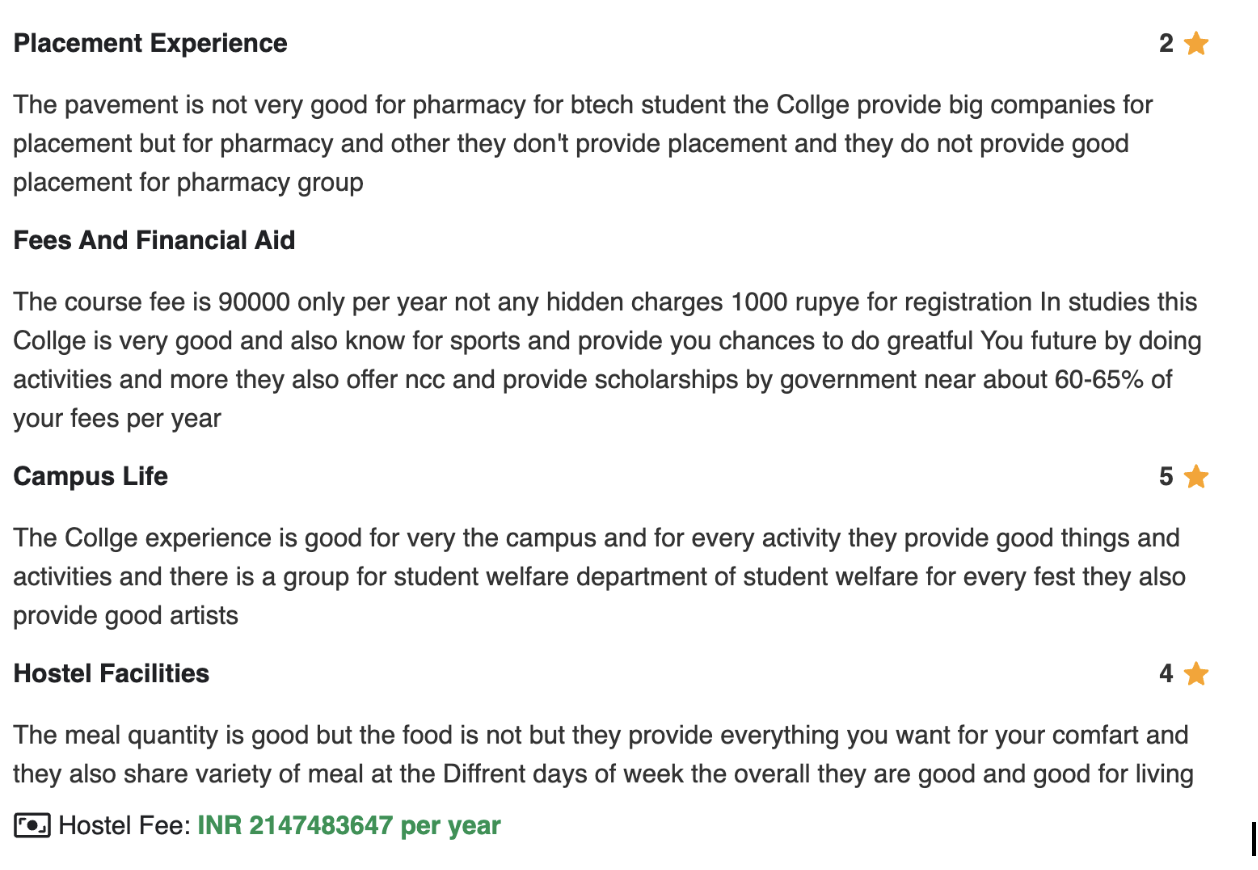The width and height of the screenshot is (1258, 870).
Task: Click the star icon beside Campus Life rating
Action: point(1196,477)
